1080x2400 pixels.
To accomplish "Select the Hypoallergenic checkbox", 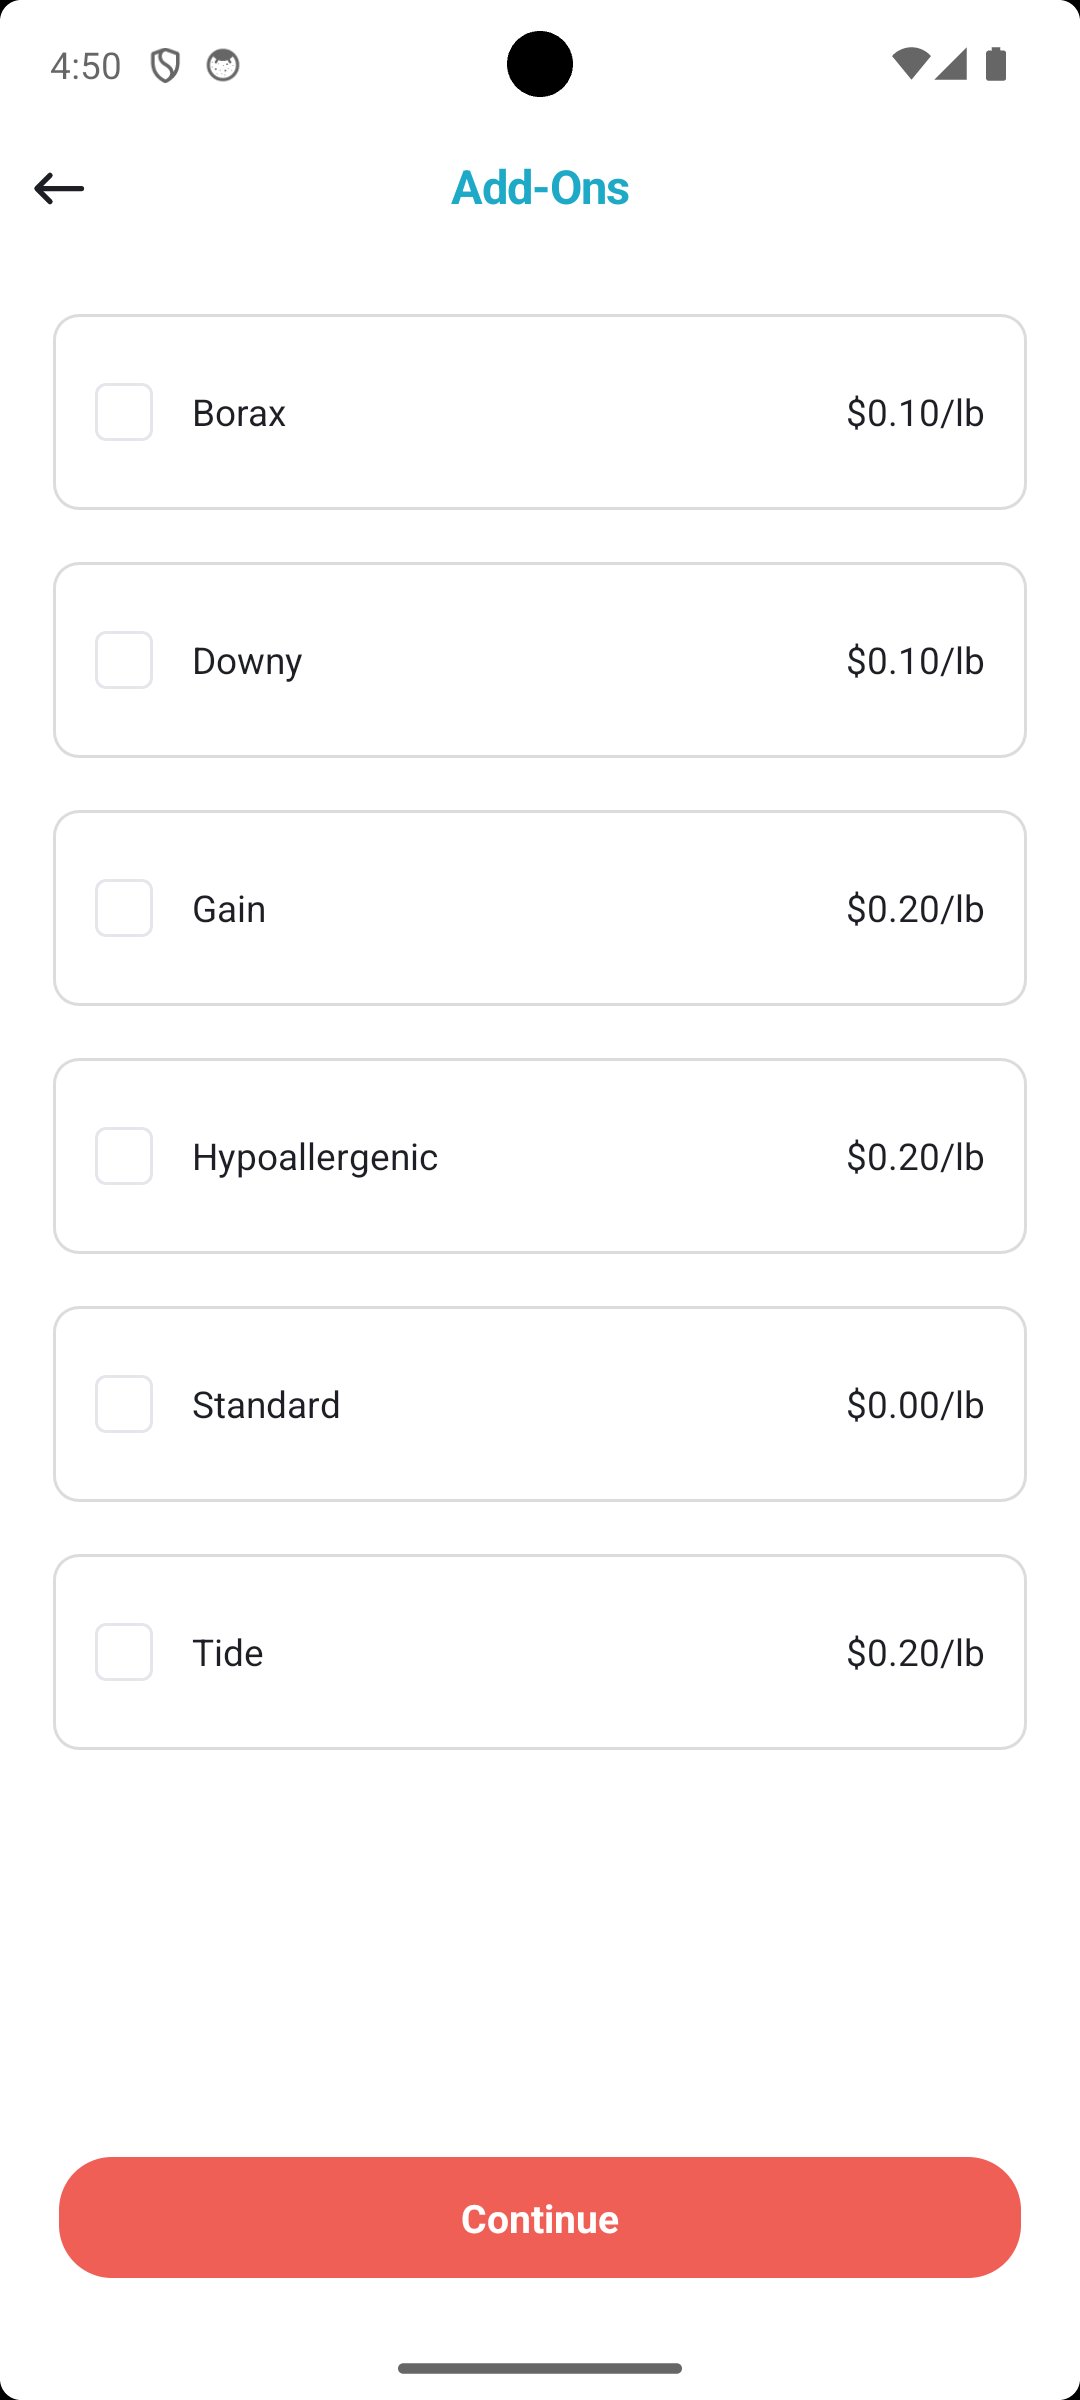I will pos(124,1156).
